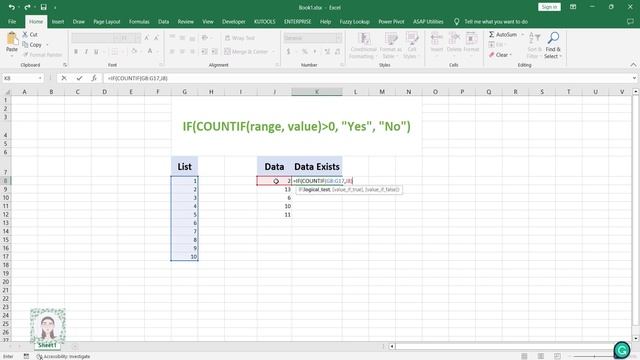Toggle Bold formatting

point(76,51)
